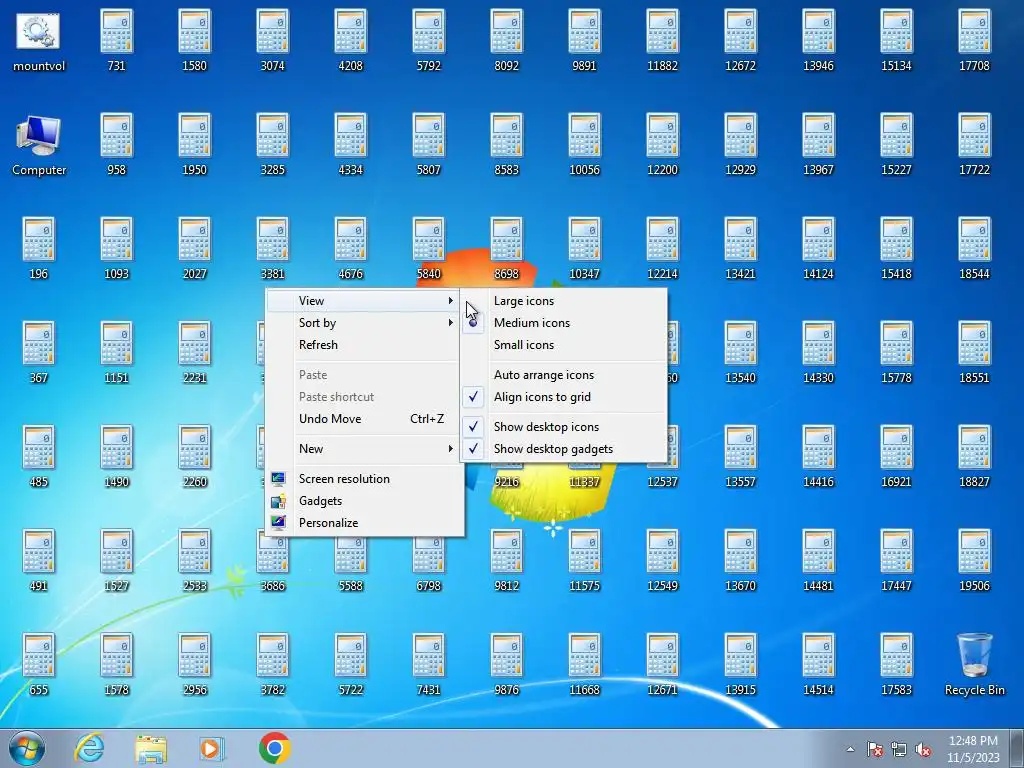Select calculator icon labeled 12549

click(662, 560)
